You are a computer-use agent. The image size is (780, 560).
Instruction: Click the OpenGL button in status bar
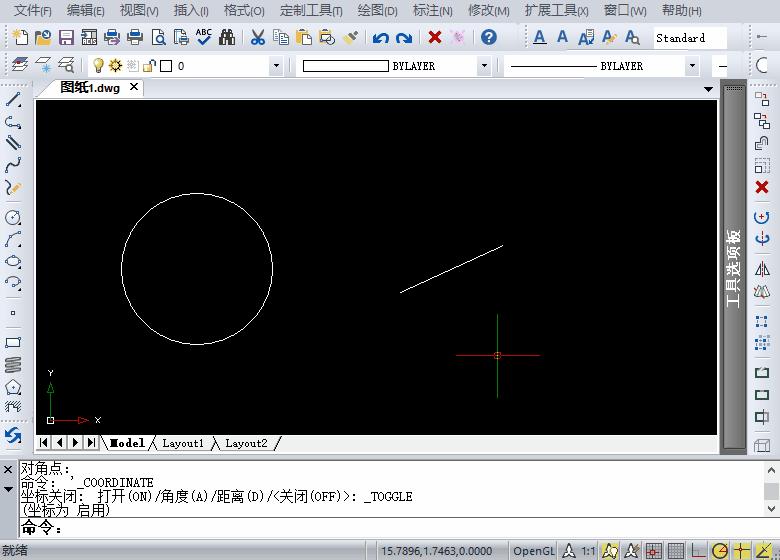coord(533,551)
